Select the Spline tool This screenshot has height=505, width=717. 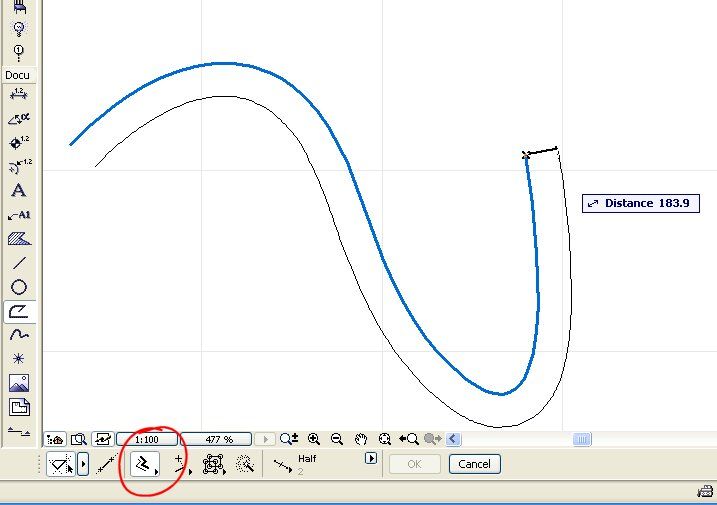pyautogui.click(x=19, y=335)
